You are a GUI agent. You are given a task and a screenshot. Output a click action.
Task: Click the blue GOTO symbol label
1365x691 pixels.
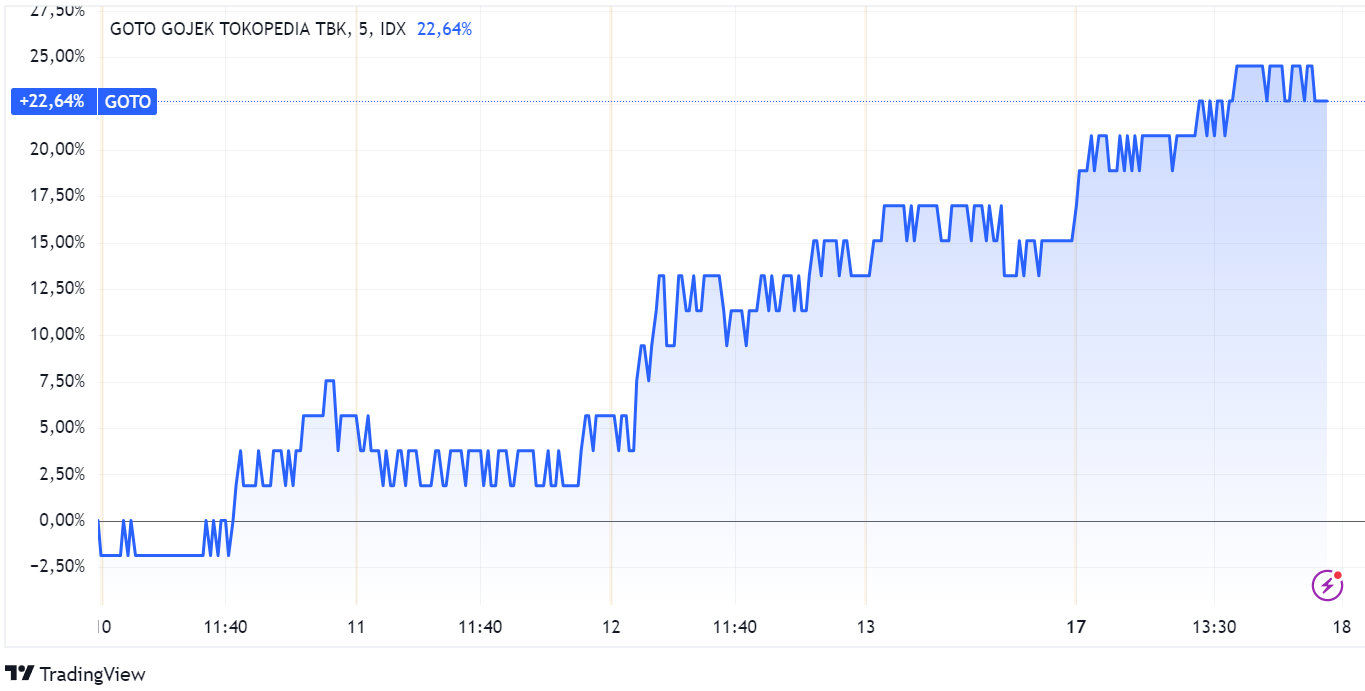[127, 101]
